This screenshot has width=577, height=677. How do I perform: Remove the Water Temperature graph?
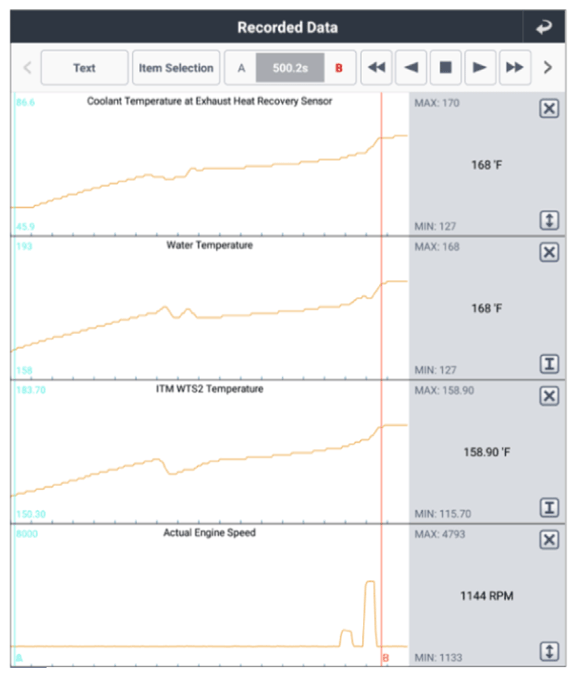pos(549,252)
